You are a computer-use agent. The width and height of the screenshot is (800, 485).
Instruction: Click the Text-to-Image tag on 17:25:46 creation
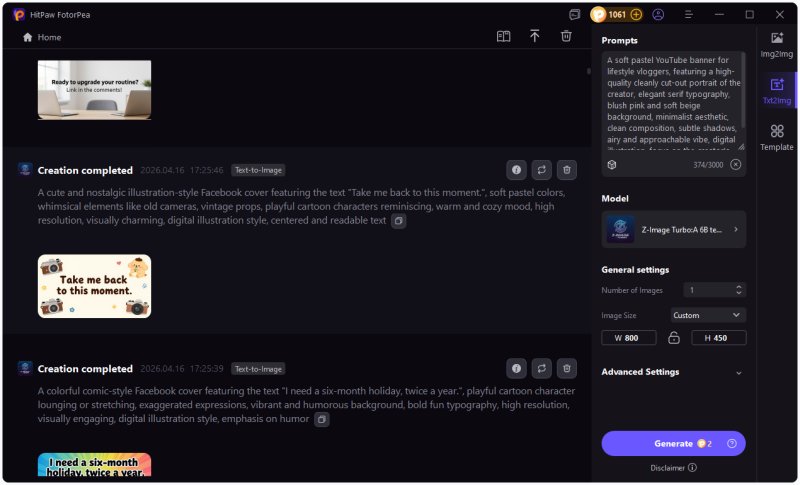click(258, 170)
